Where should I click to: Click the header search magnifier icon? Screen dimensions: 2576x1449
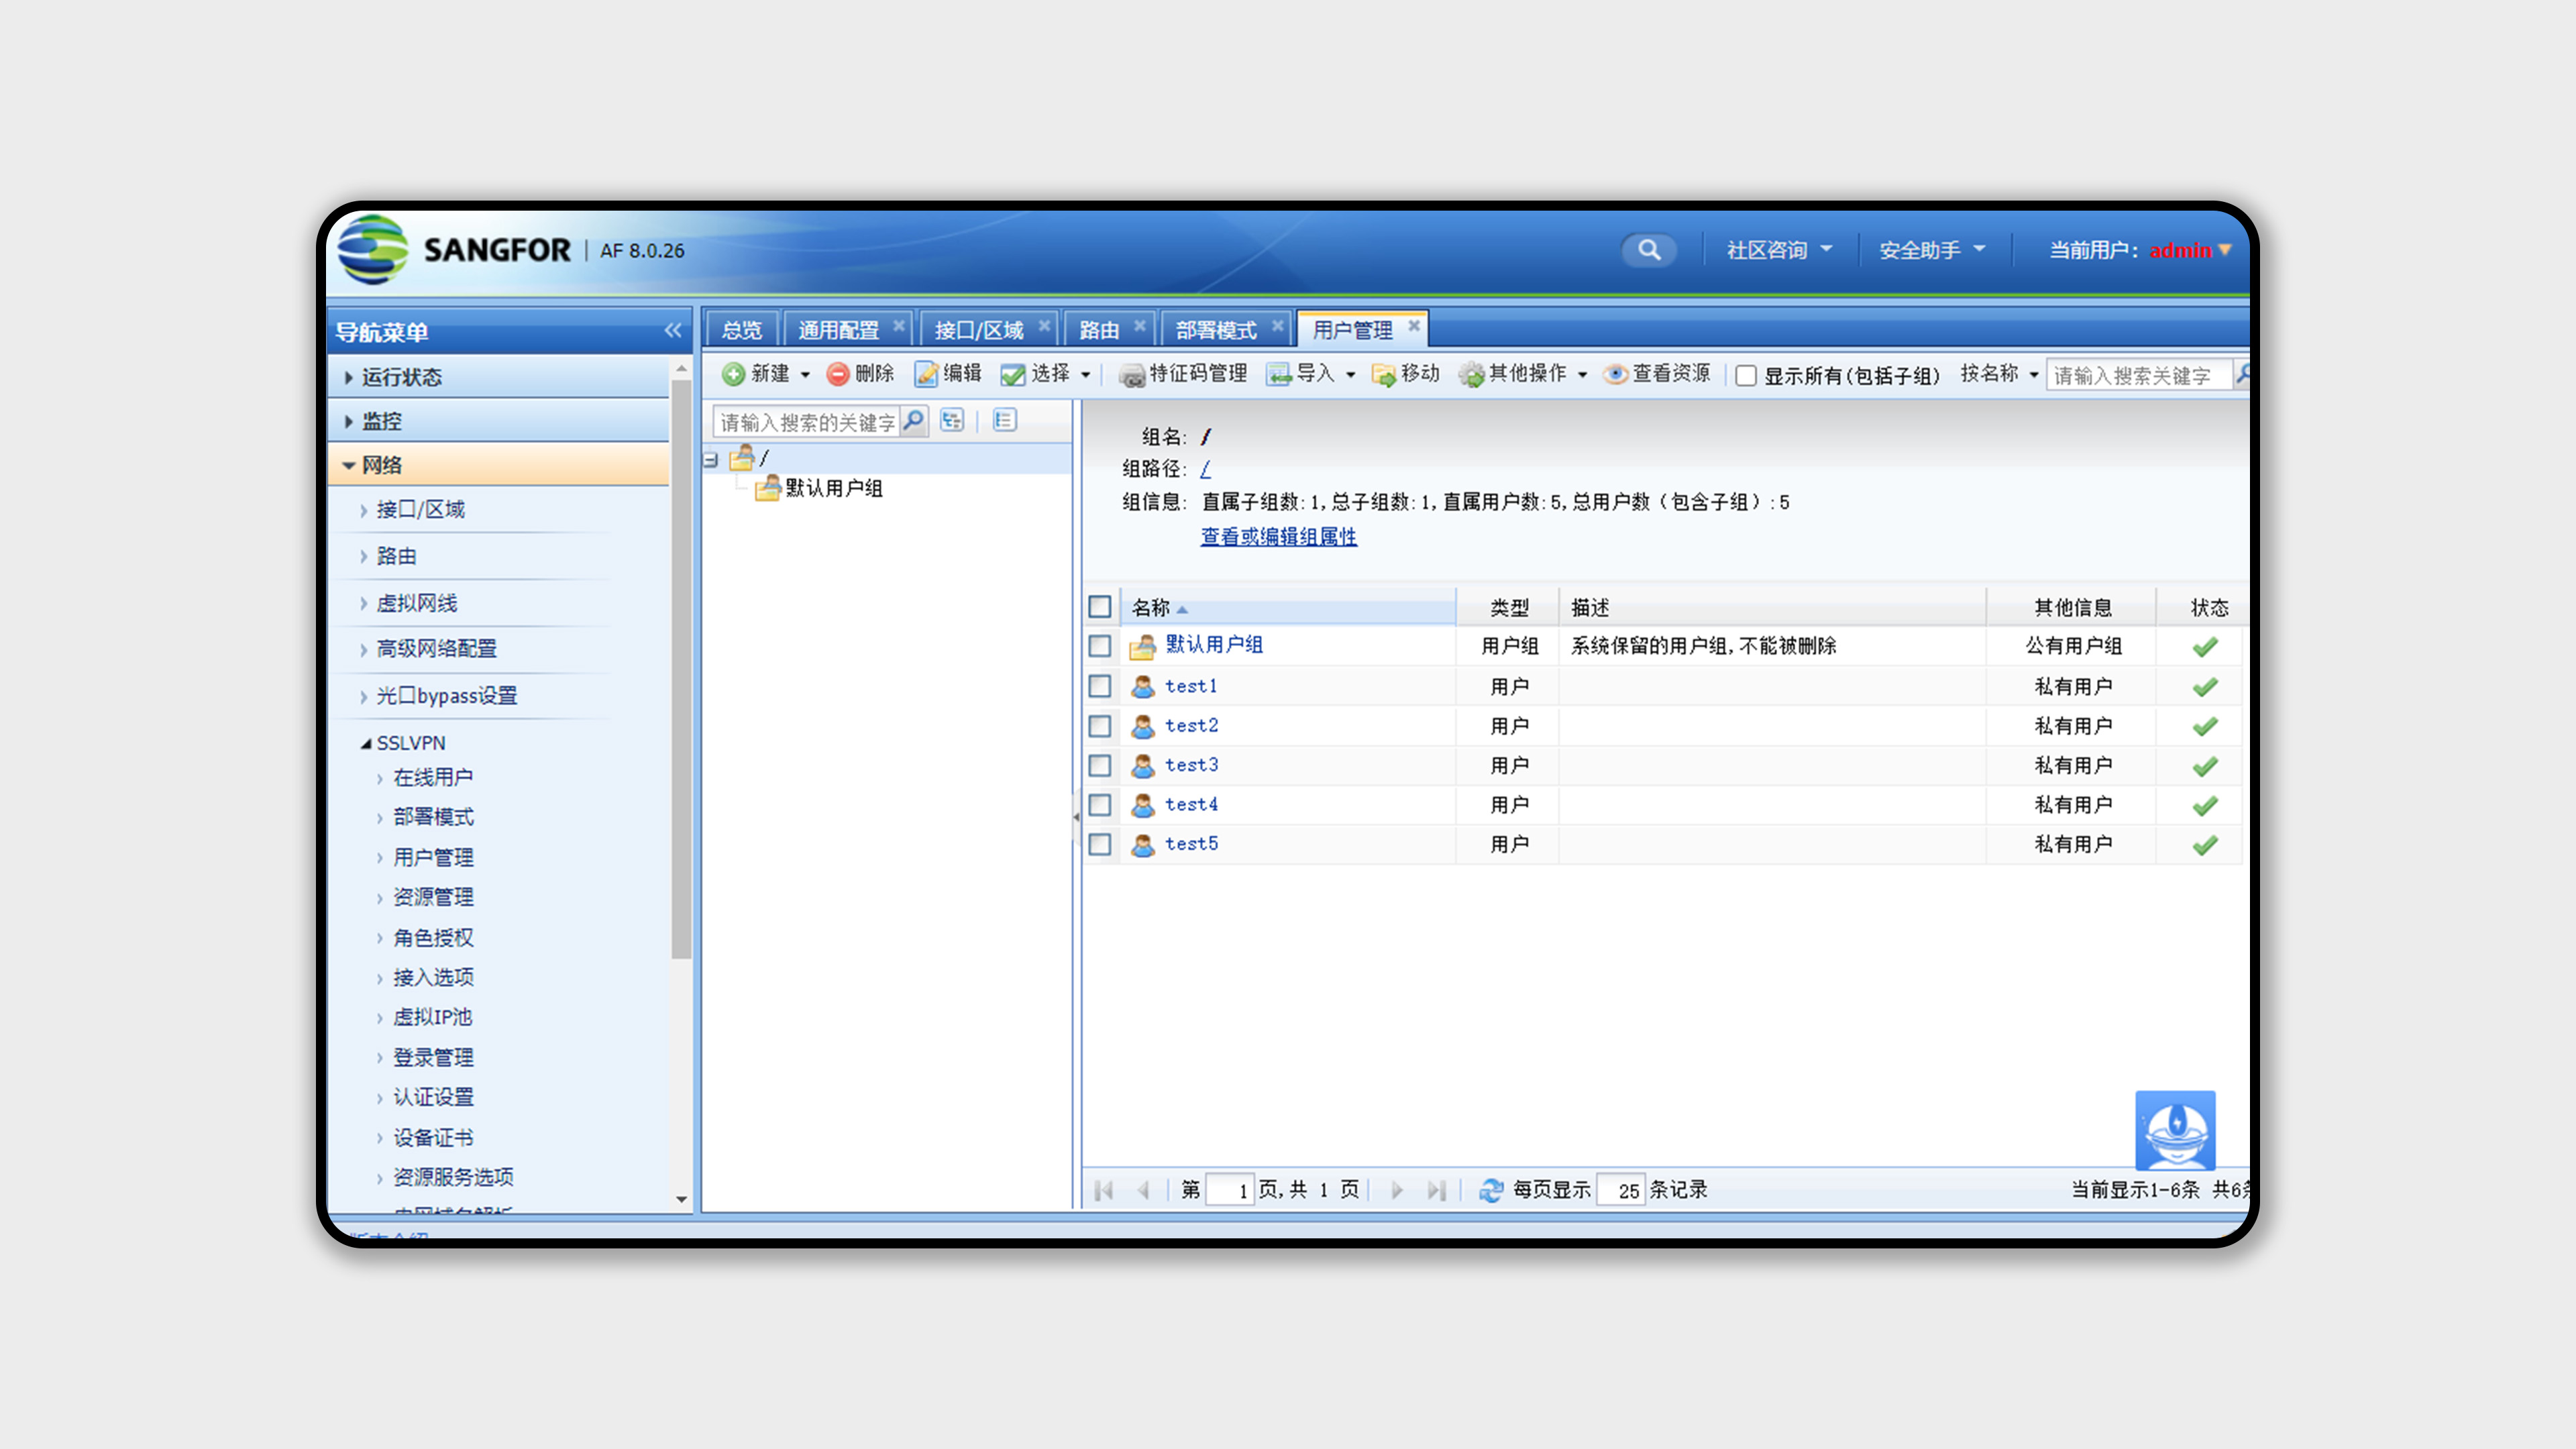[1648, 249]
